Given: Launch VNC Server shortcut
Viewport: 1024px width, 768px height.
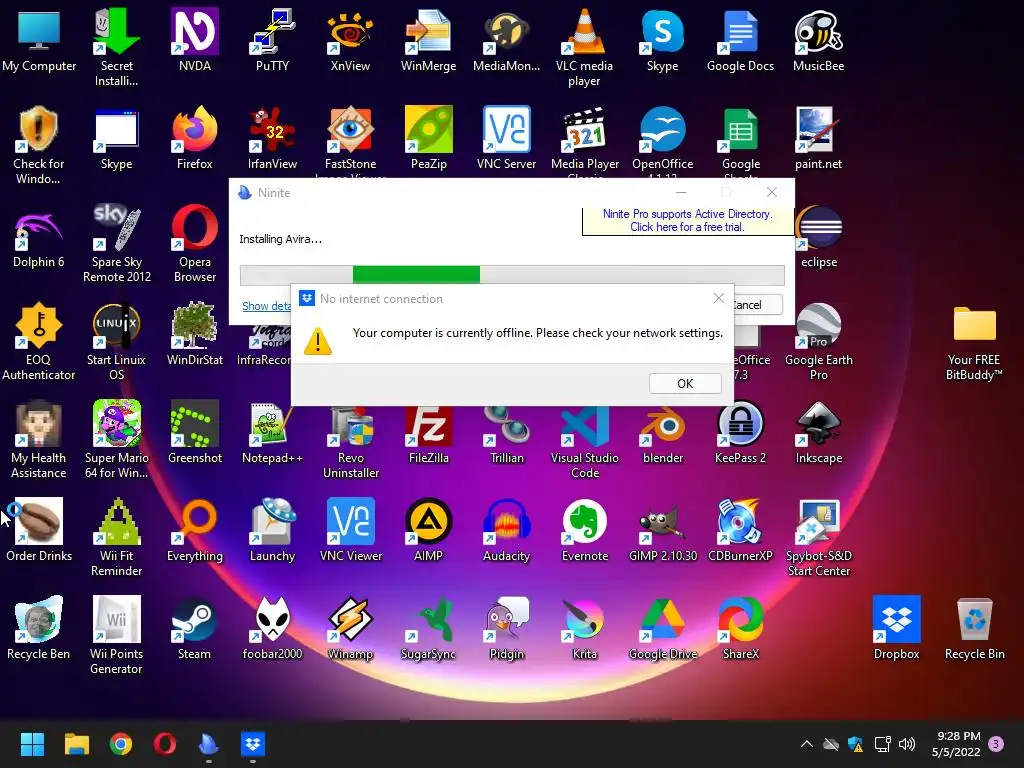Looking at the screenshot, I should pos(506,138).
